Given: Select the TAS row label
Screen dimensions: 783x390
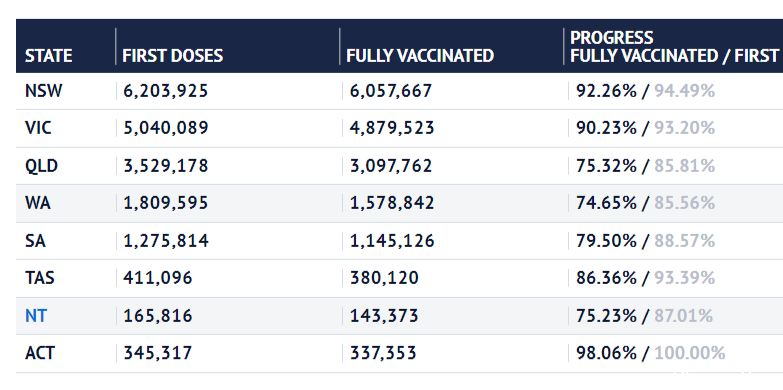Looking at the screenshot, I should [39, 278].
